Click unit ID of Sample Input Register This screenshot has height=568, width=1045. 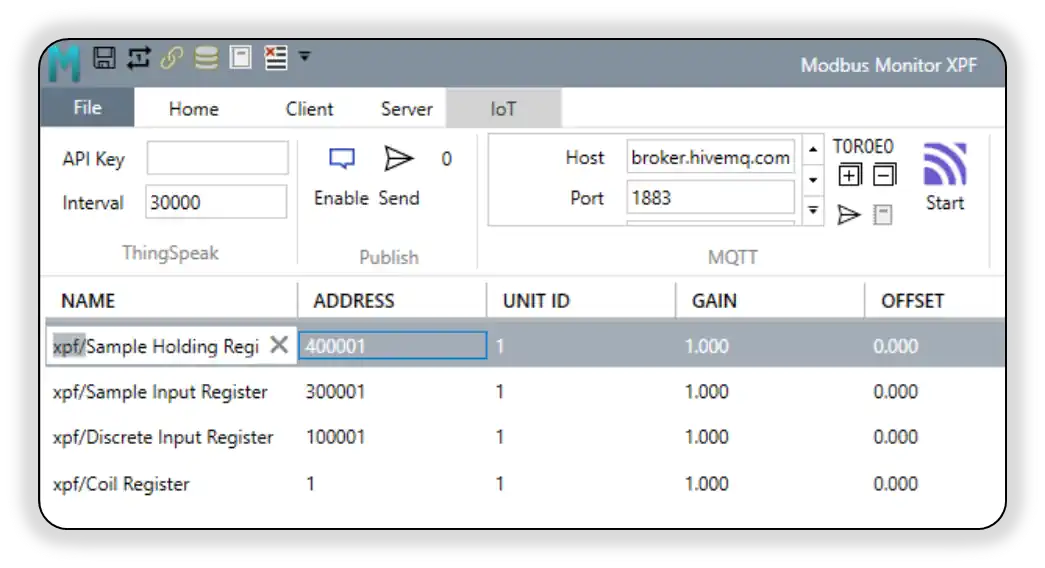coord(500,391)
